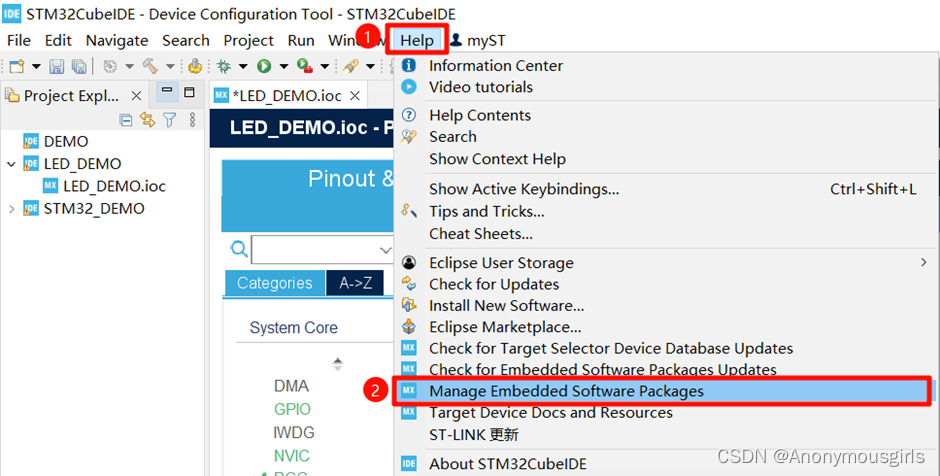940x476 pixels.
Task: Click the peripheral search magnifier icon
Action: click(239, 248)
